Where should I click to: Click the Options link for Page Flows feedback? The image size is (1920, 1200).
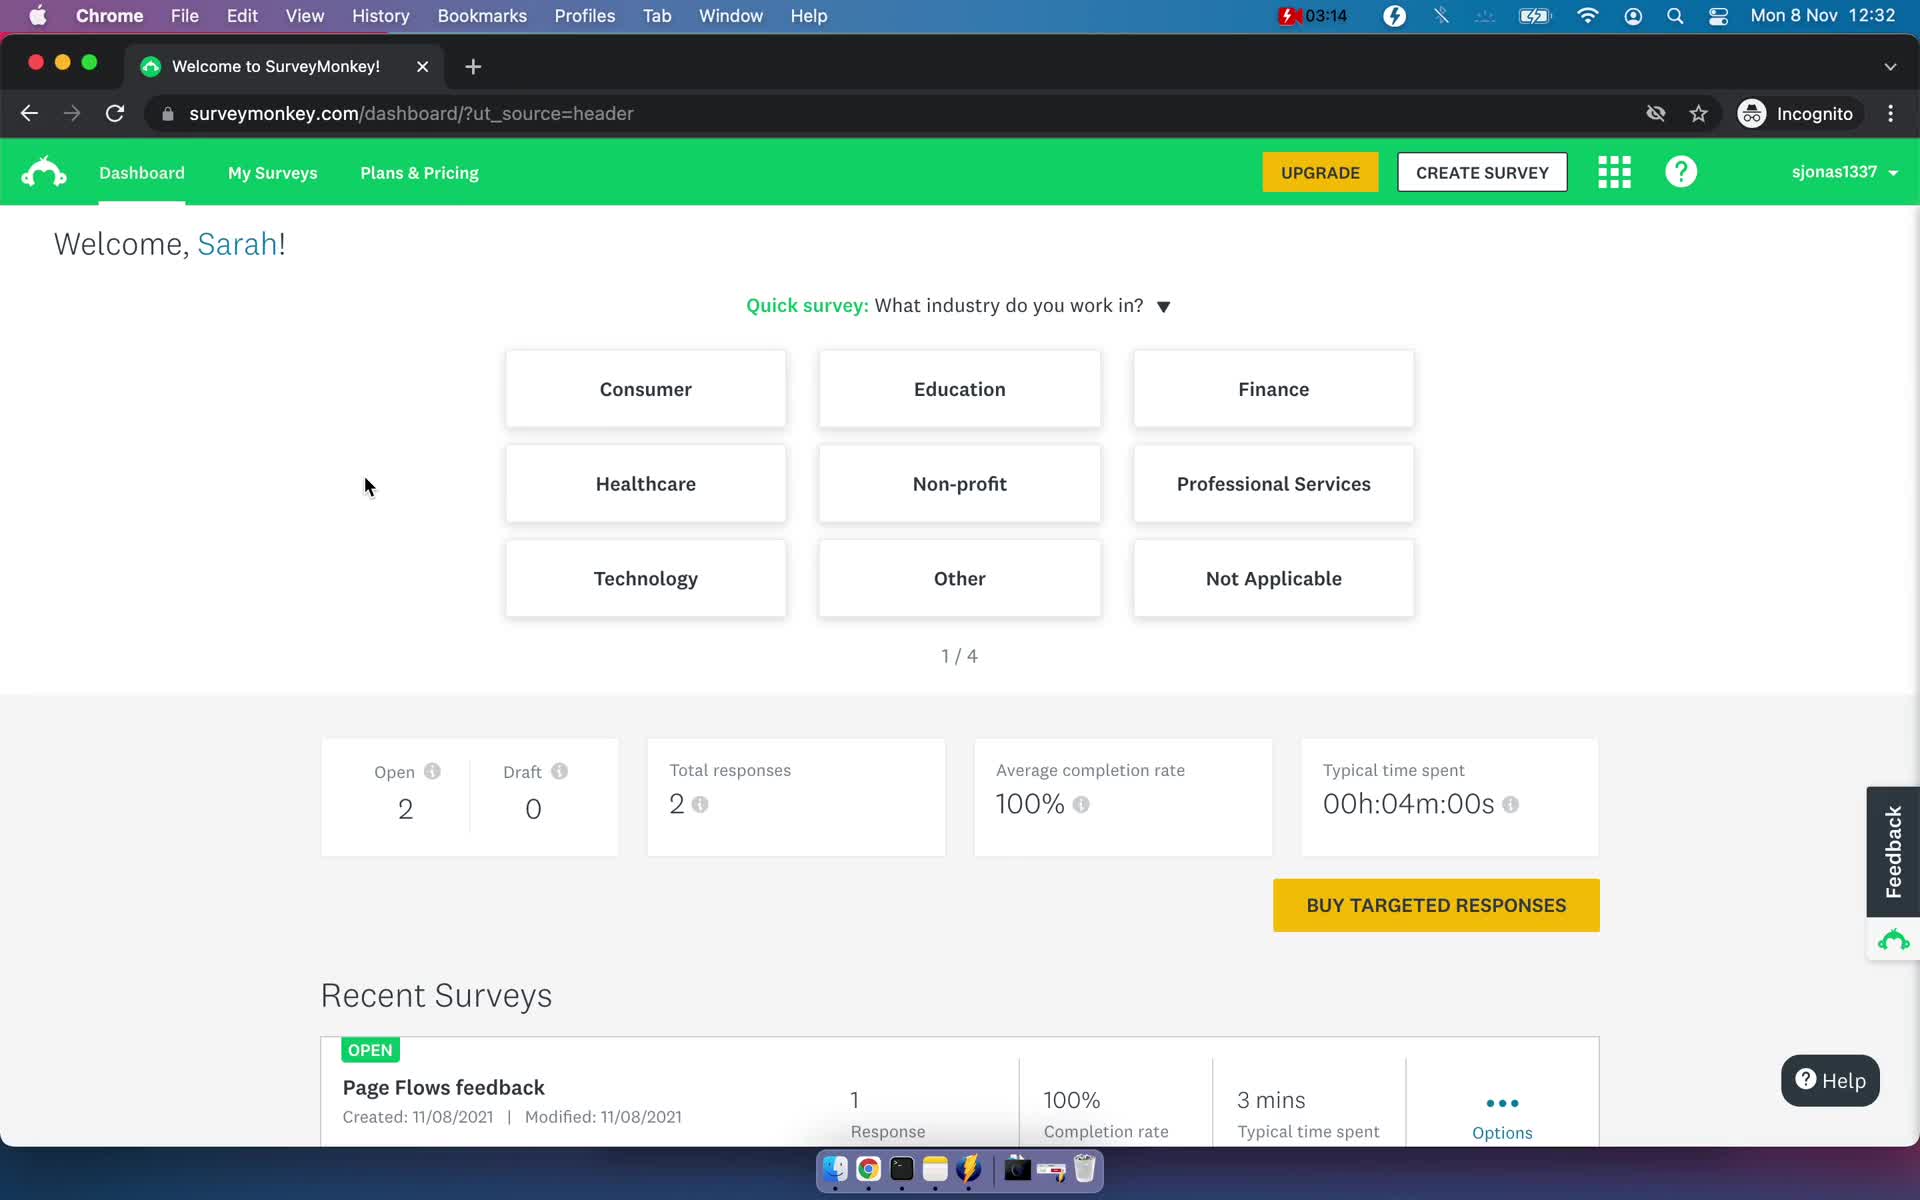point(1501,1132)
